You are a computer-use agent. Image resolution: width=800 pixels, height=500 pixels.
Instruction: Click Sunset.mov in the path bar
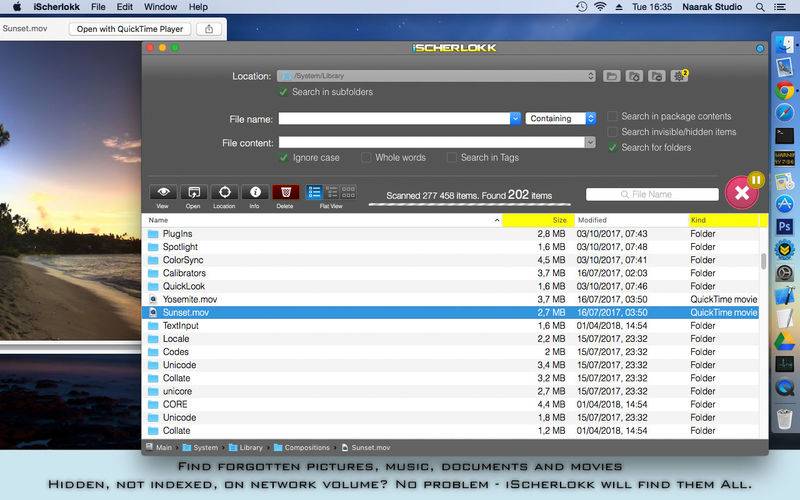click(x=366, y=447)
